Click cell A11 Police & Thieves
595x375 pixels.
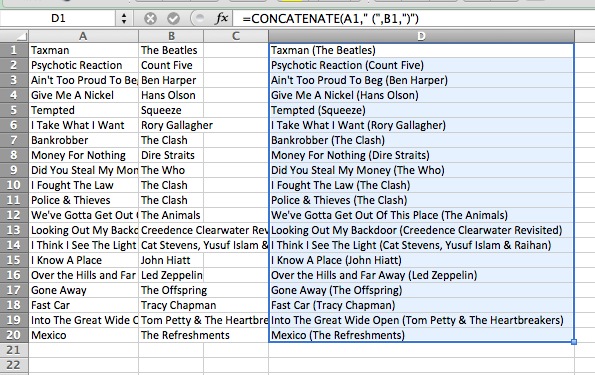[x=83, y=200]
